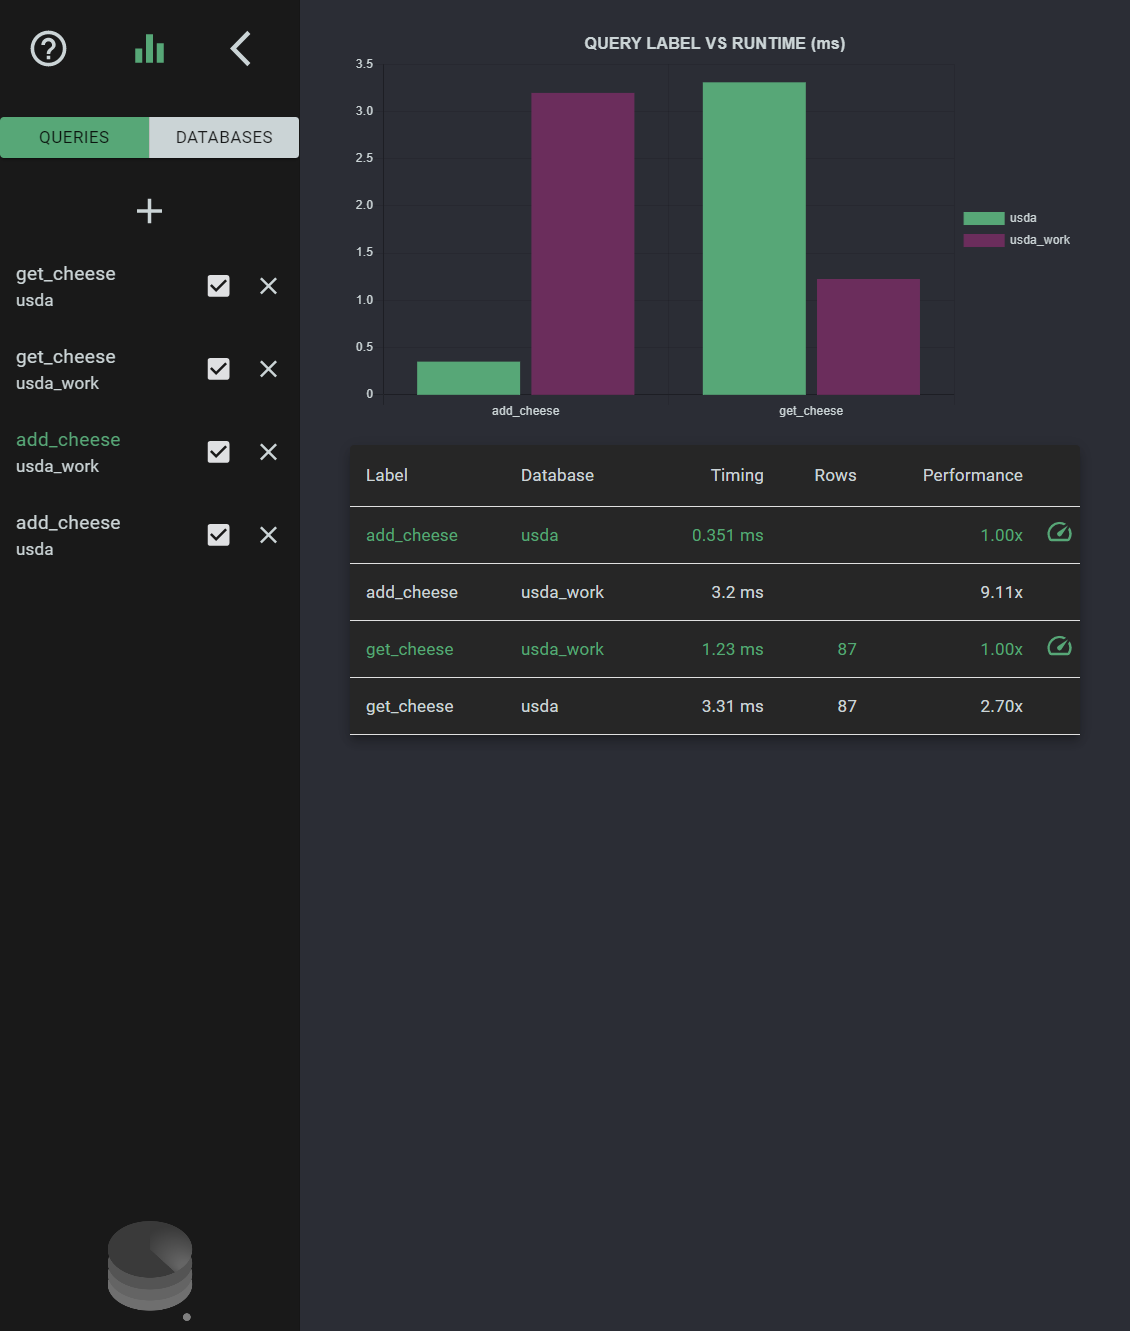
Task: Click the chart title QUERY LABEL VS RUNTIME
Action: 715,43
